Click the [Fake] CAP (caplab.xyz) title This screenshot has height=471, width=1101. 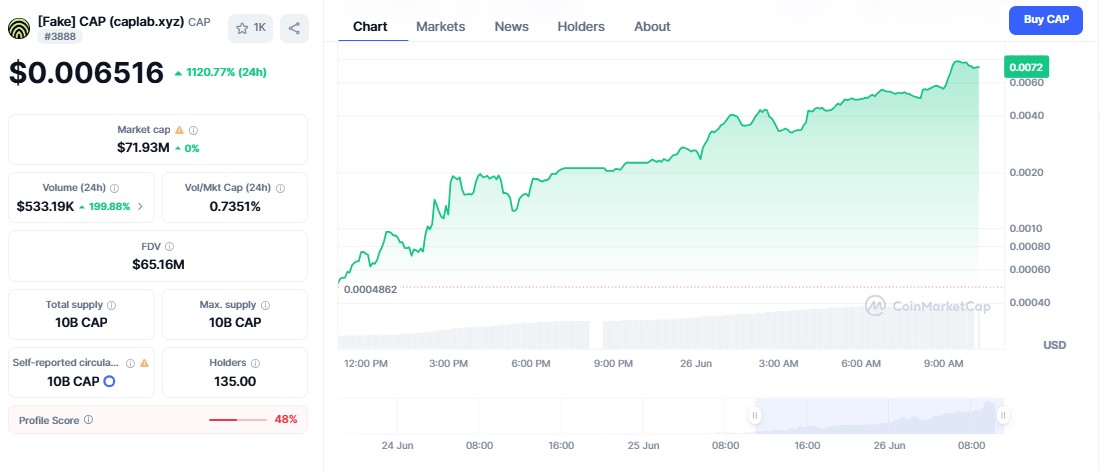pos(111,21)
